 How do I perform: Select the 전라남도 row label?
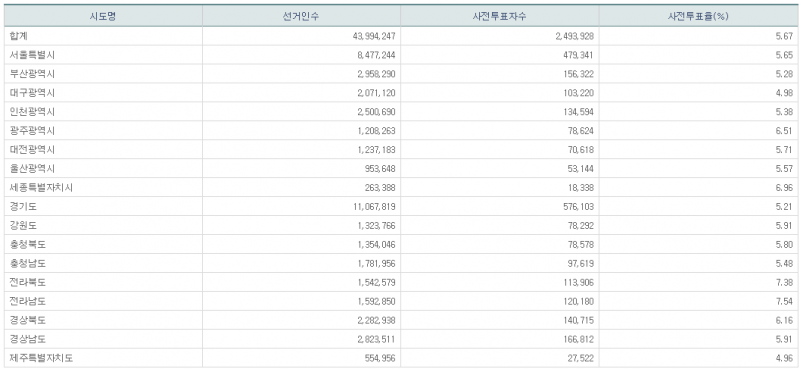[28, 301]
